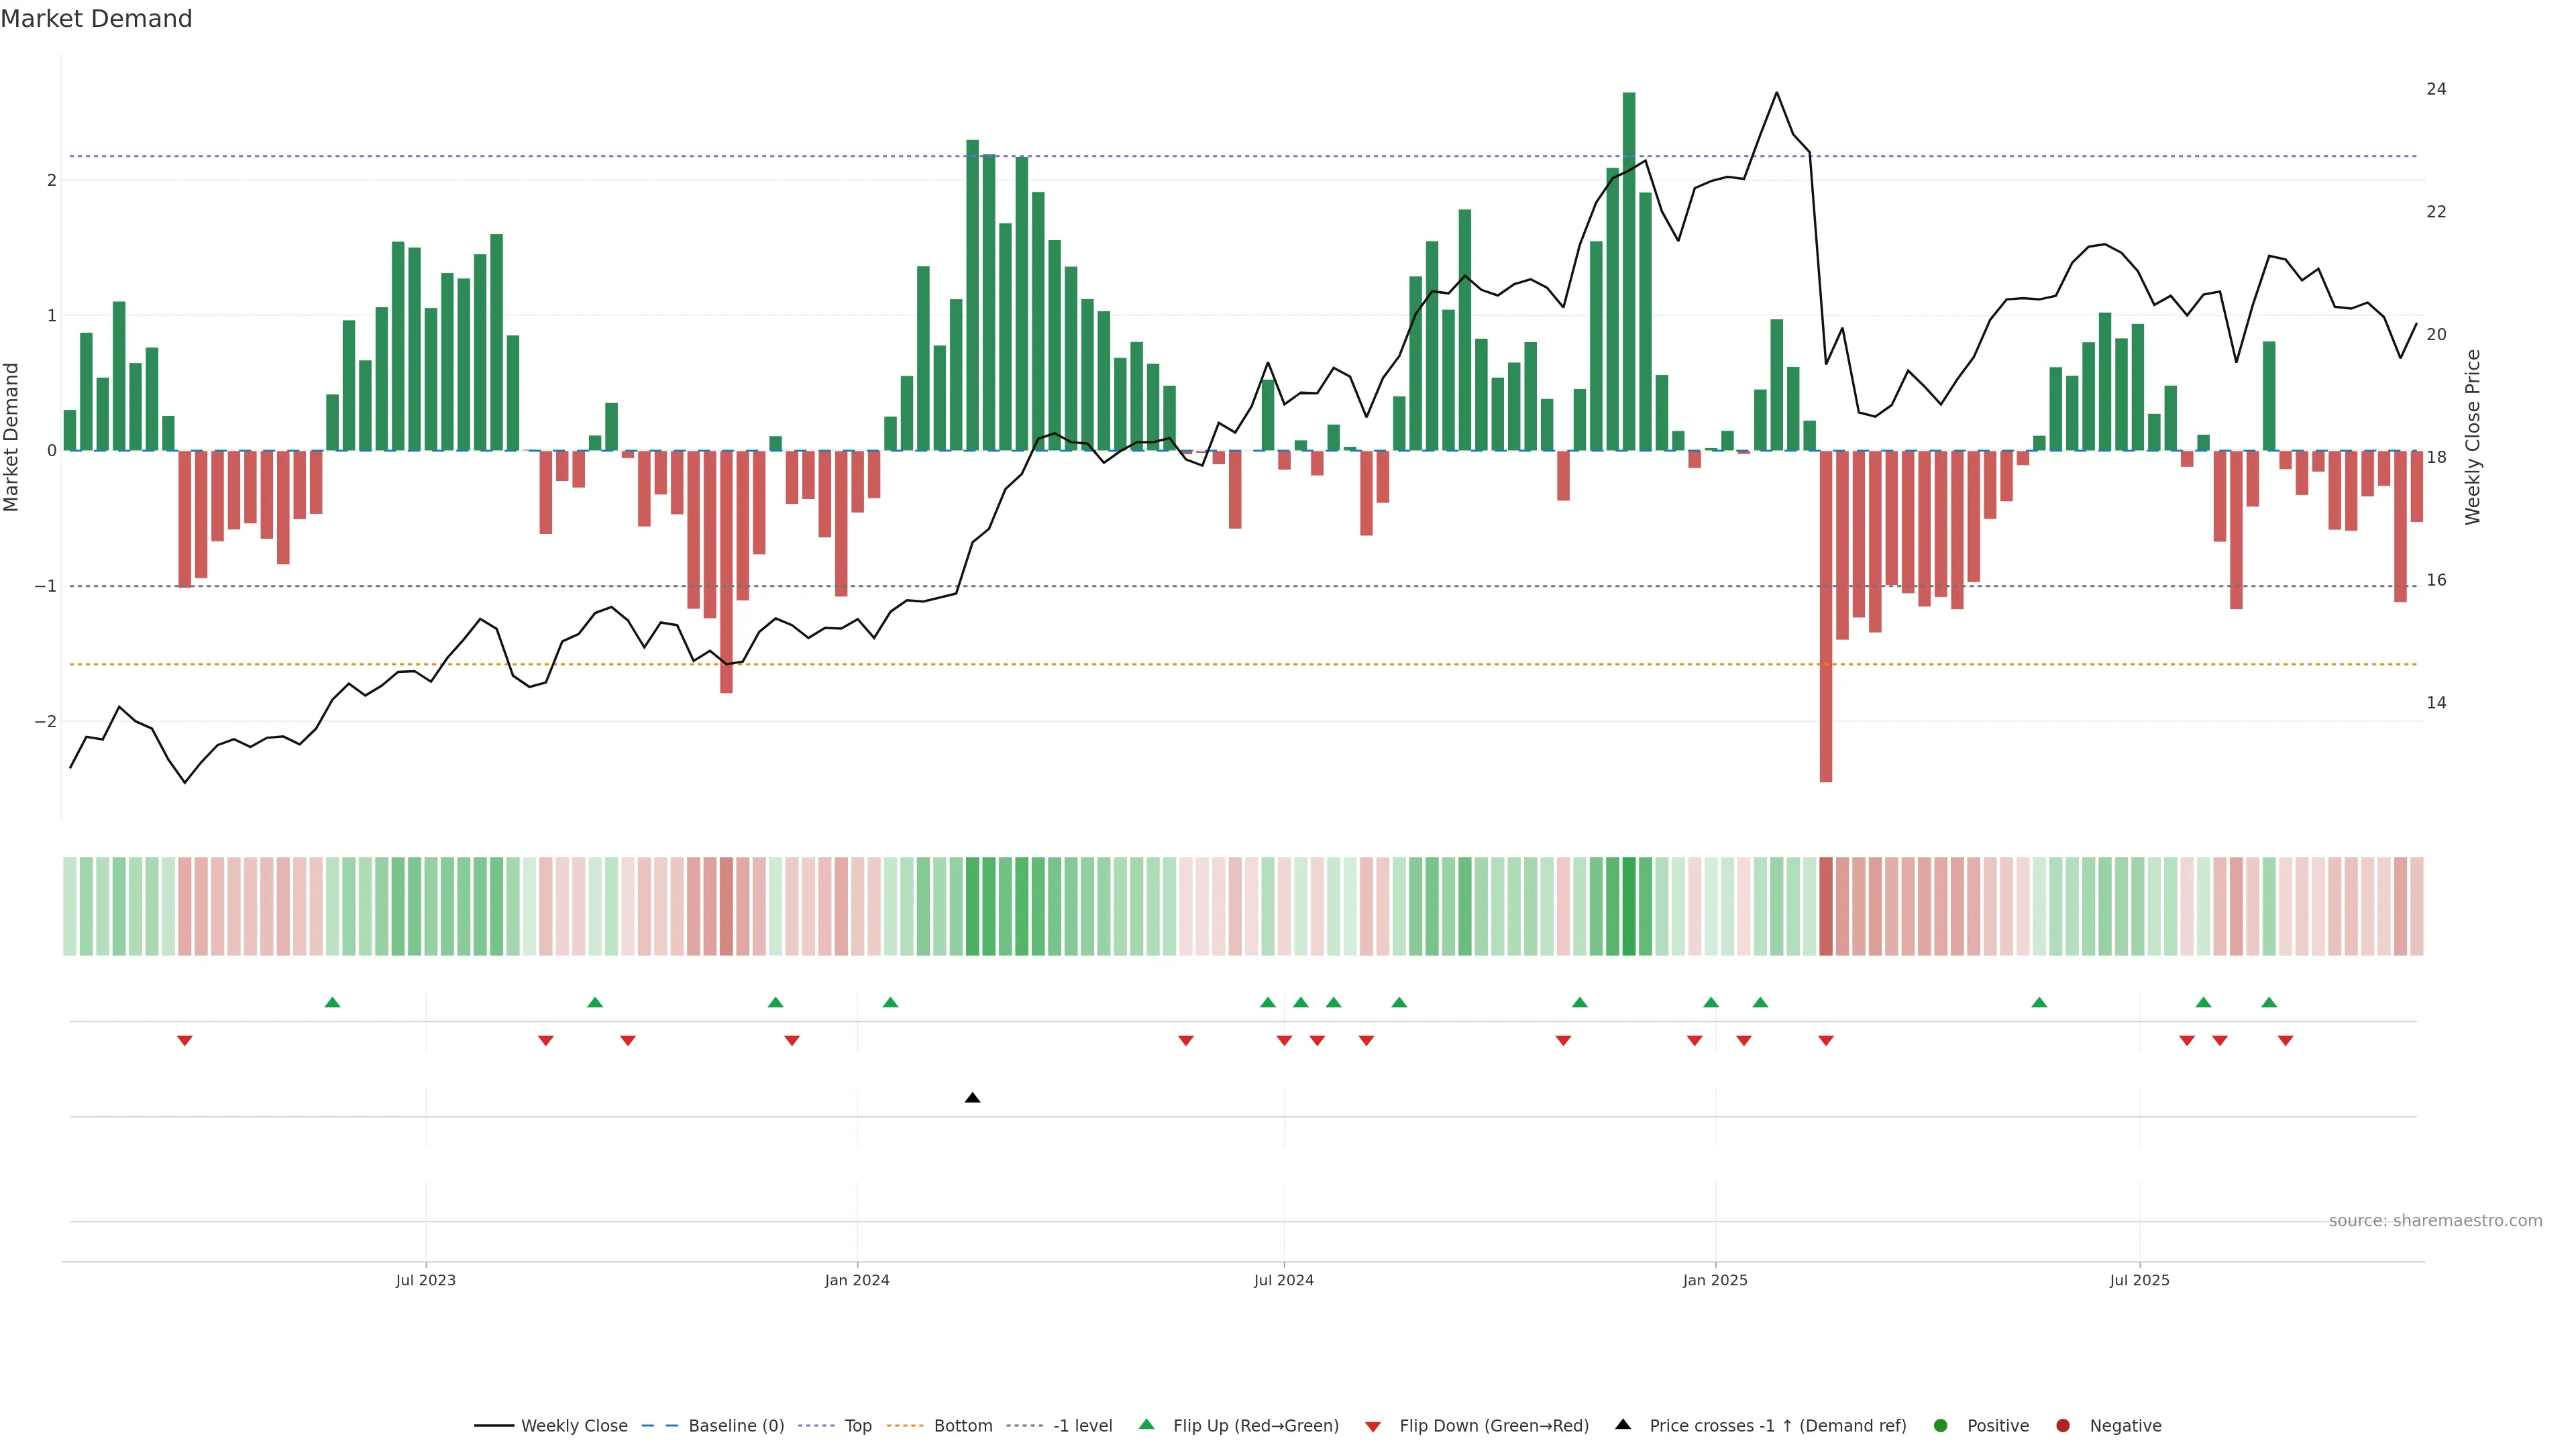Click first red flip-down marker on left
This screenshot has width=2576, height=1449.
(184, 1041)
